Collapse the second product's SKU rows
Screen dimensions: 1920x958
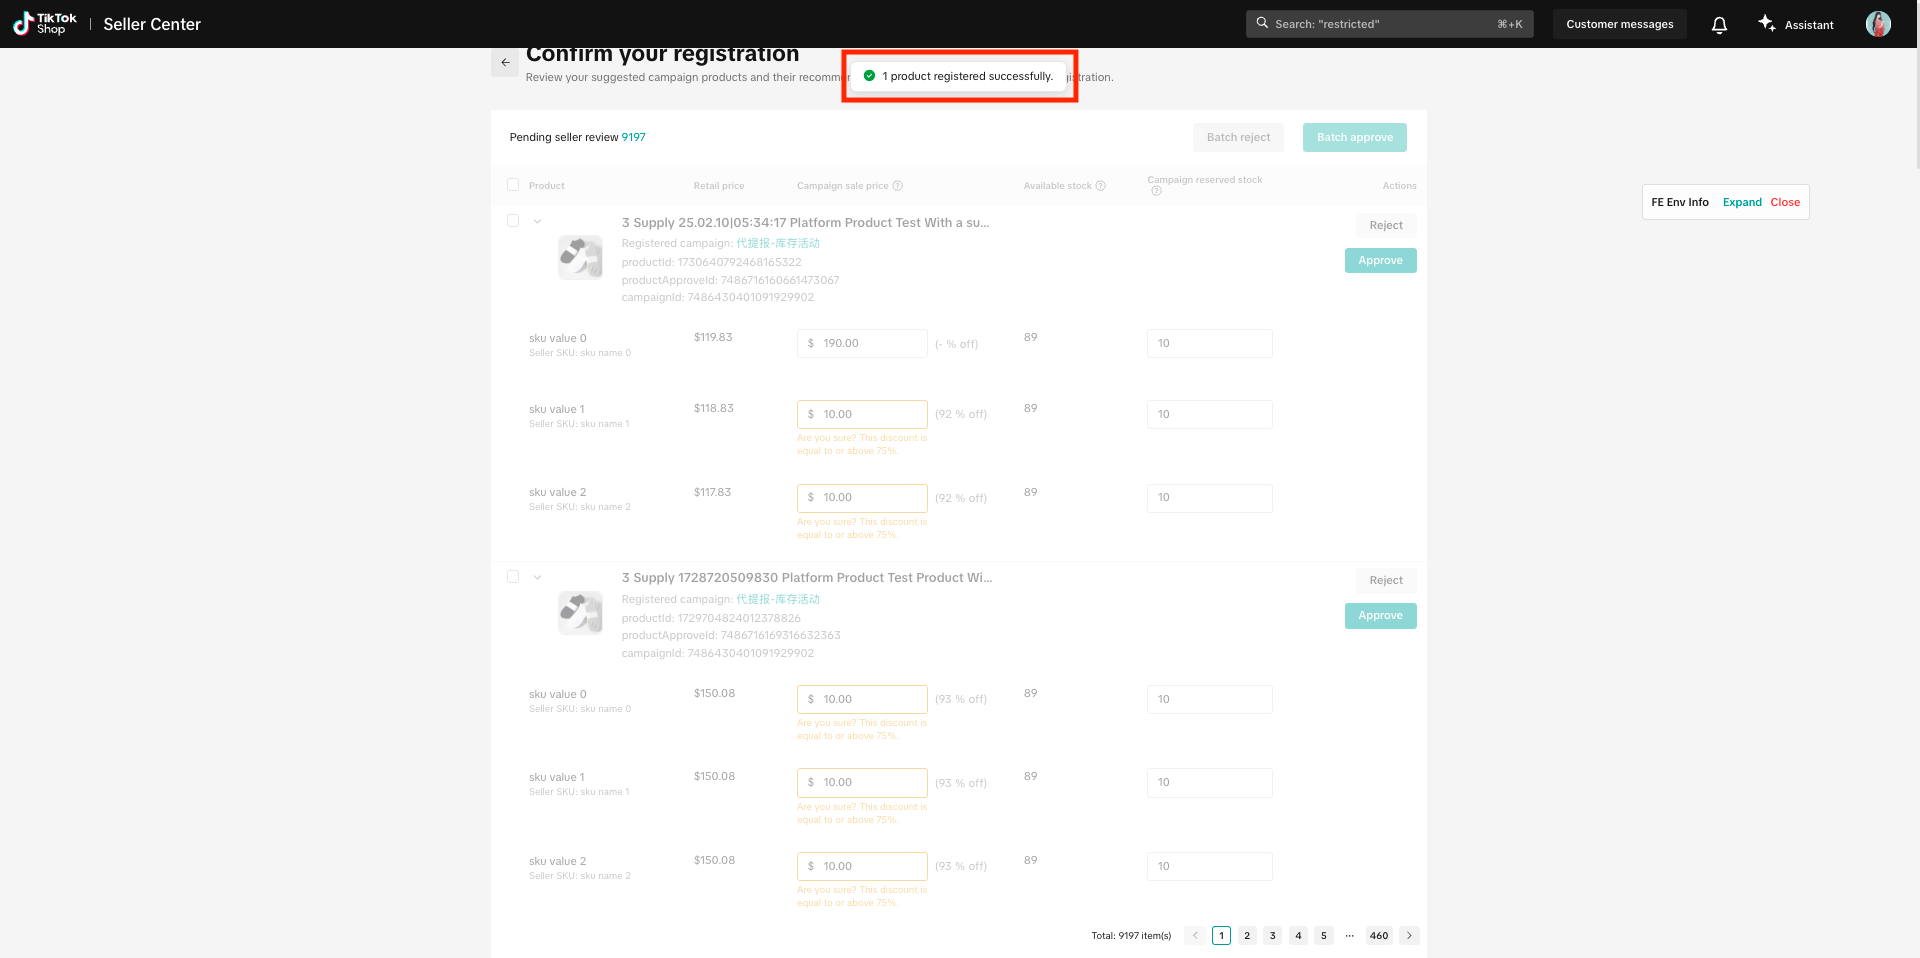click(537, 578)
